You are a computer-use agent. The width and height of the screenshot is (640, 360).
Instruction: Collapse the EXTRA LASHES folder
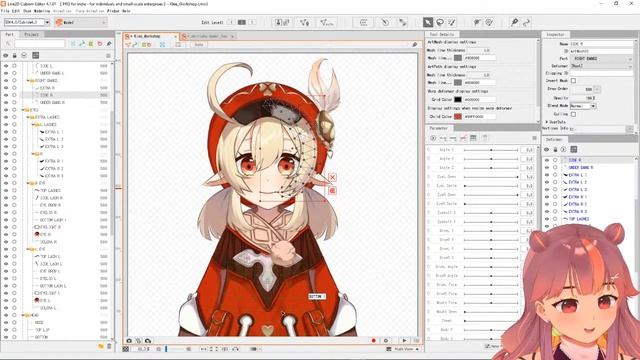[x=28, y=117]
